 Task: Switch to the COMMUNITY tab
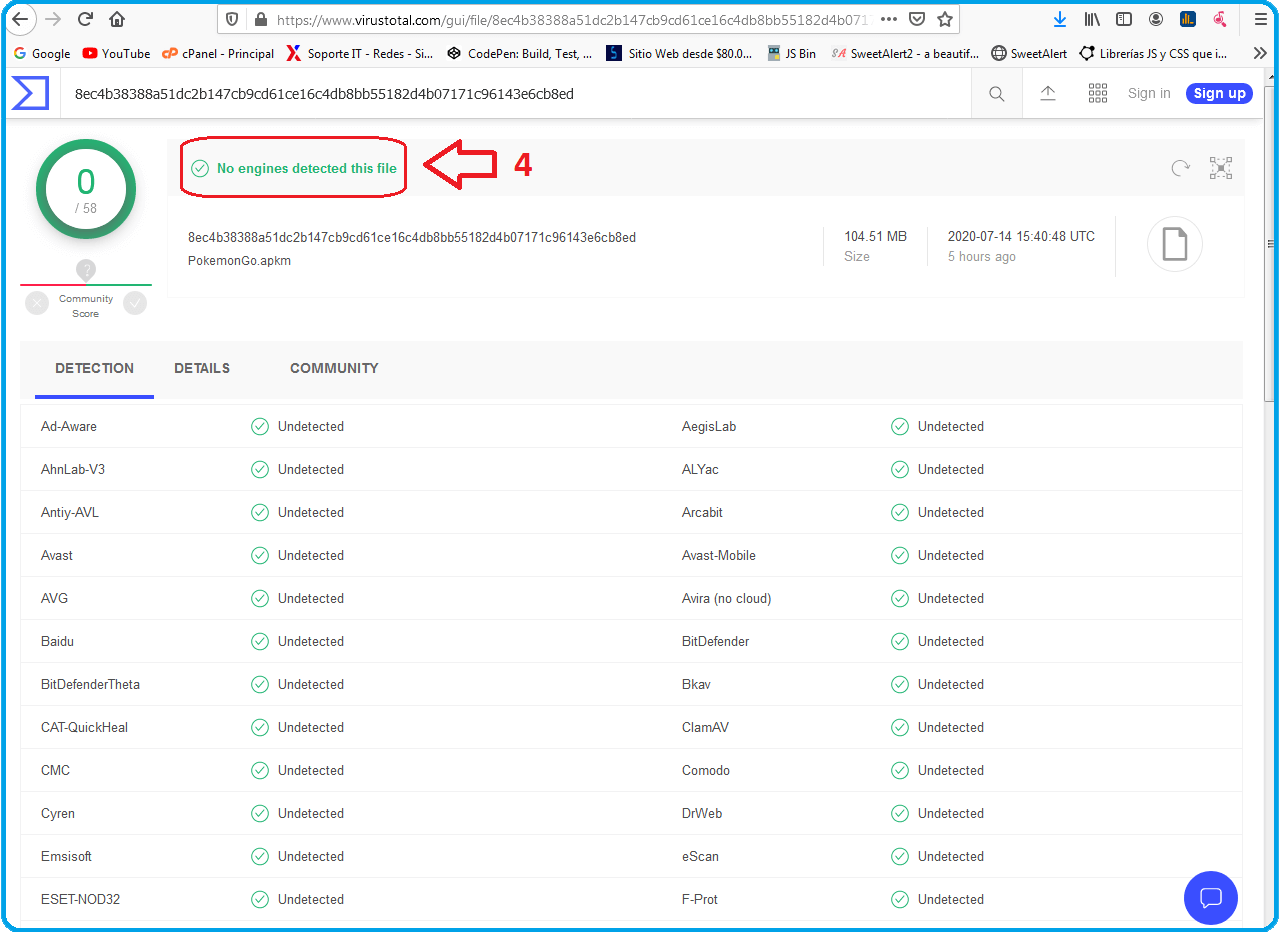[334, 368]
